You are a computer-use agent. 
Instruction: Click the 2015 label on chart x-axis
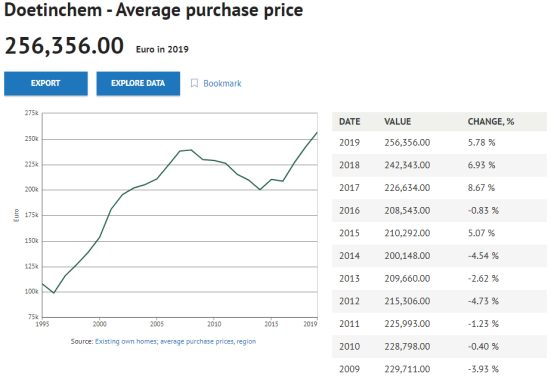tap(271, 324)
